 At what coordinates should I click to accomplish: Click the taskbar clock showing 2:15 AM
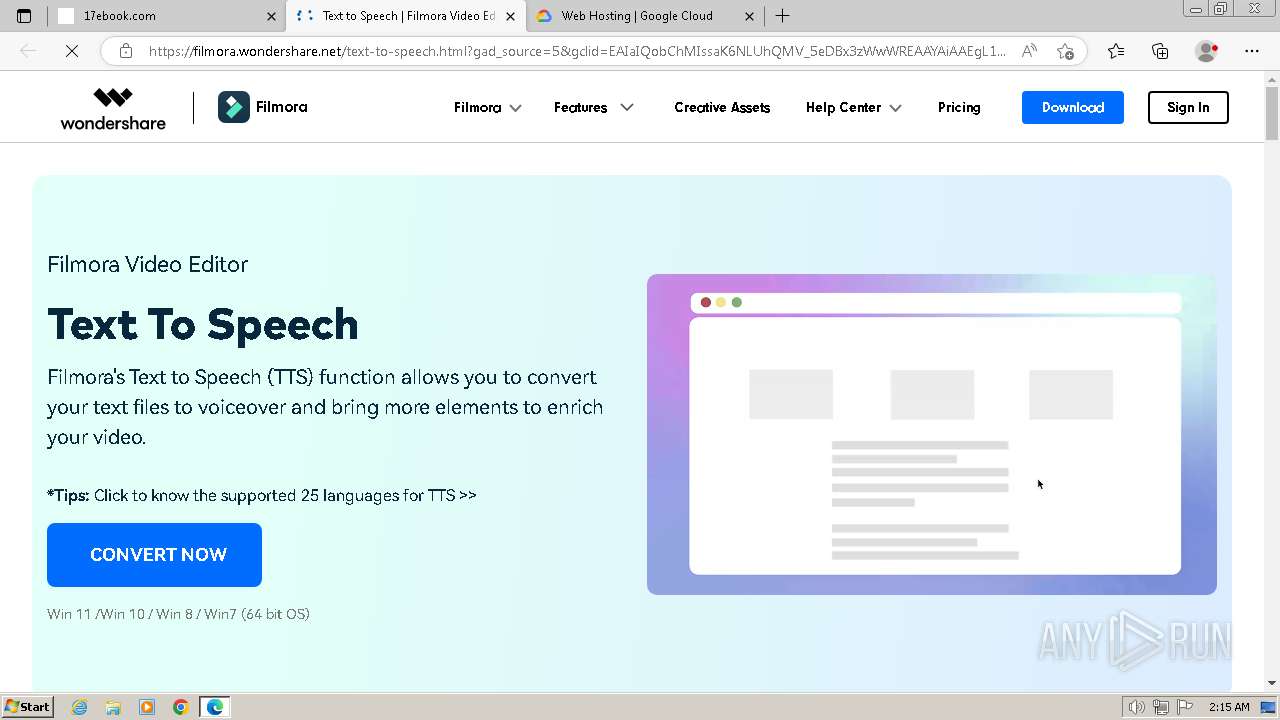coord(1229,707)
